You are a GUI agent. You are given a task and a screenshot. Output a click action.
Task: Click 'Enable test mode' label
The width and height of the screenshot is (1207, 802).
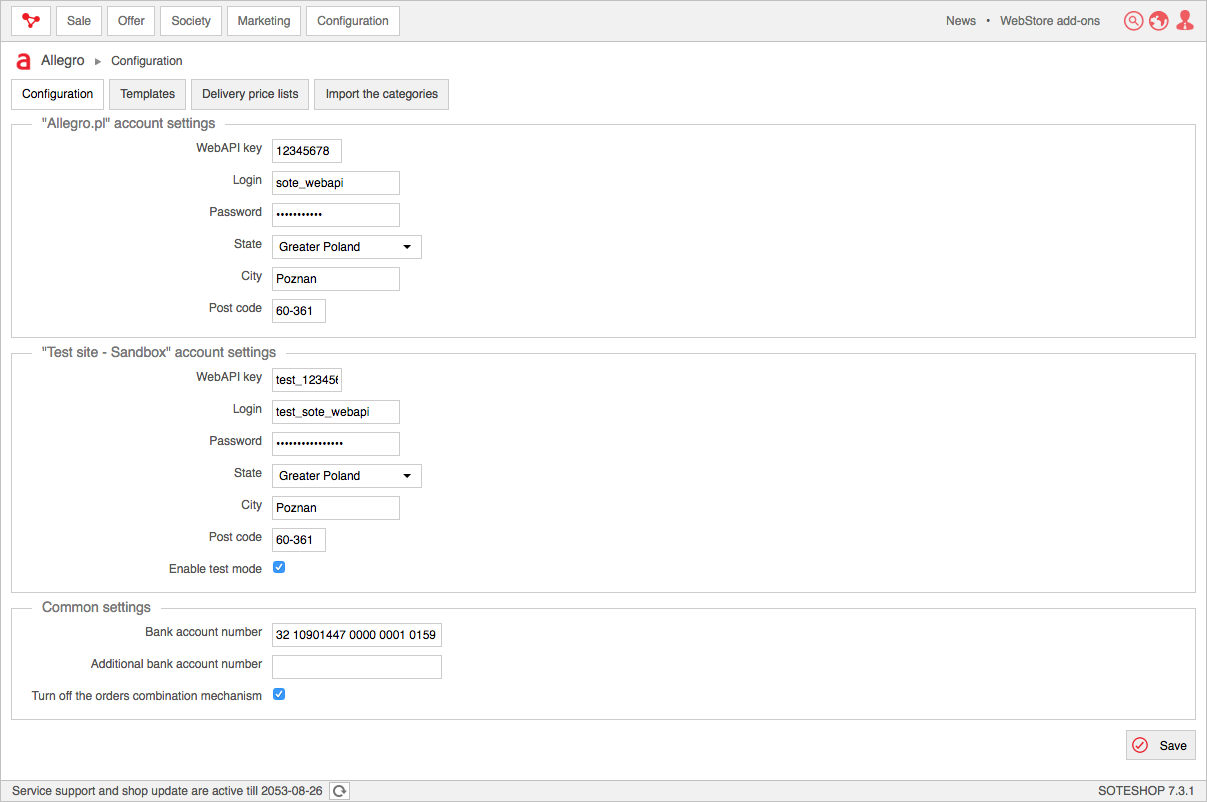coord(215,569)
